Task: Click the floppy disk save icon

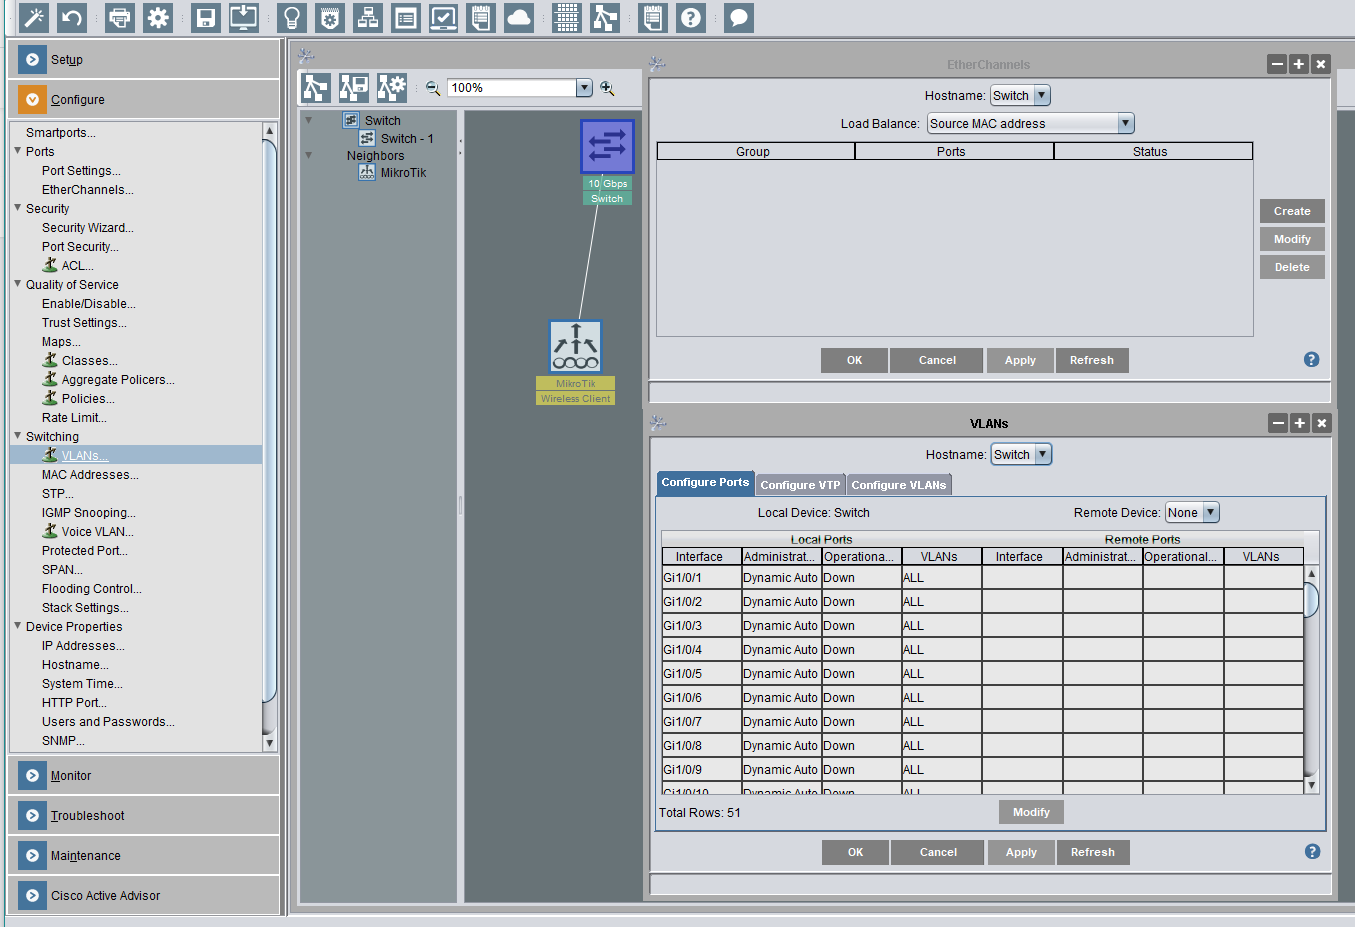Action: tap(206, 18)
